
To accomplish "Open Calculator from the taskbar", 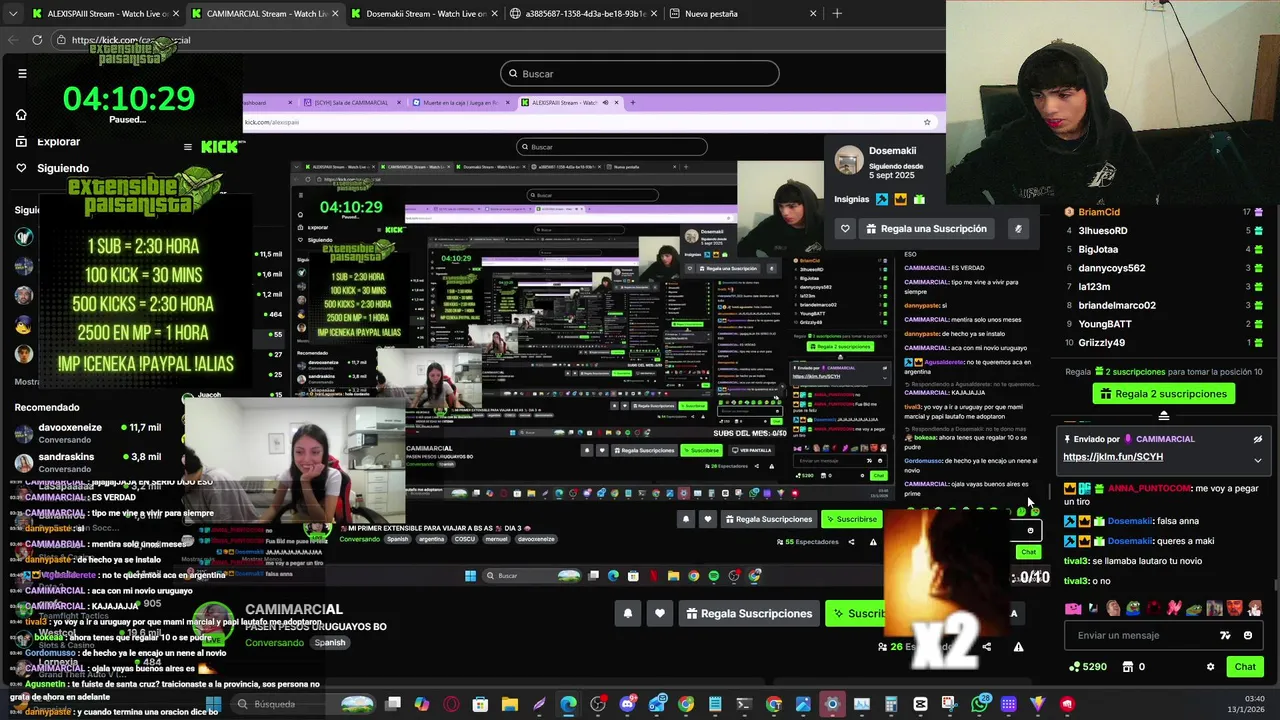I will (x=891, y=704).
